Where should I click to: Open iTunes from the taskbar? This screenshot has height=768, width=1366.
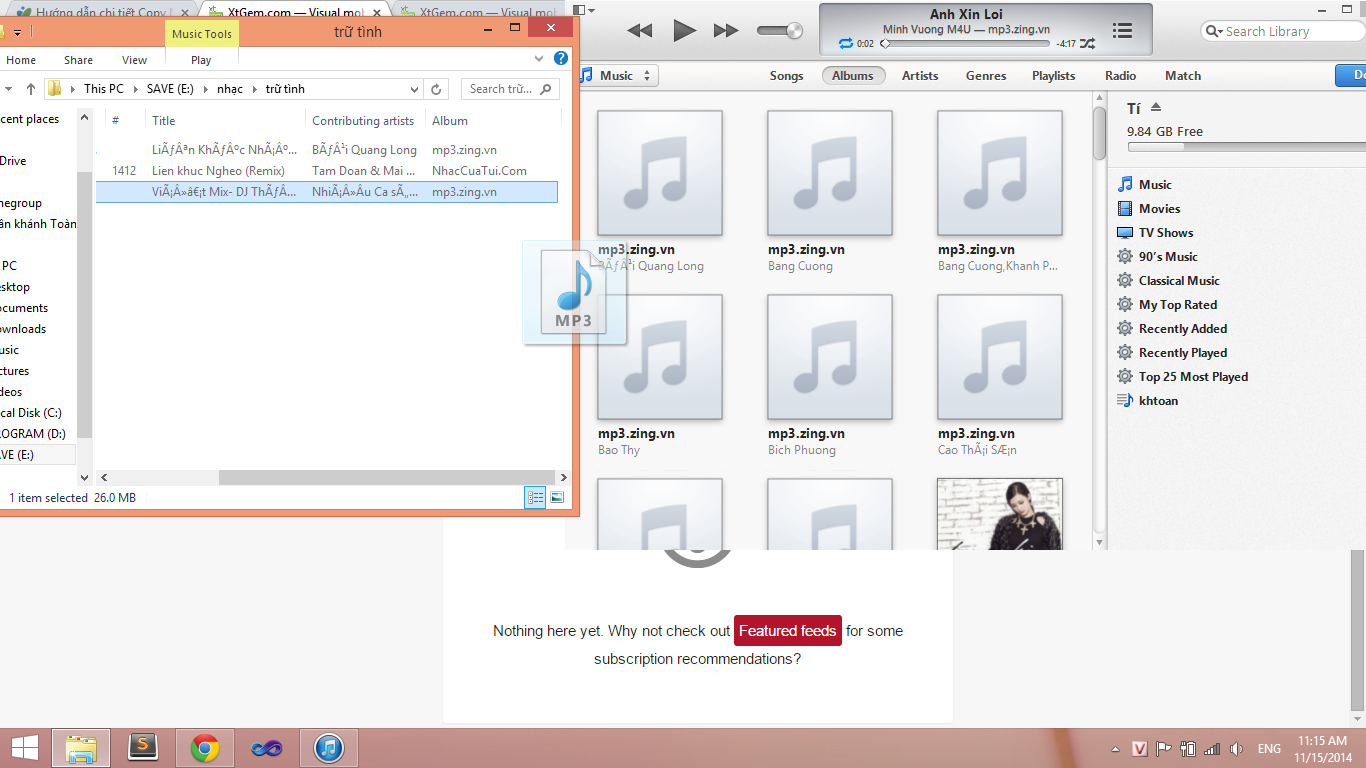pyautogui.click(x=329, y=748)
